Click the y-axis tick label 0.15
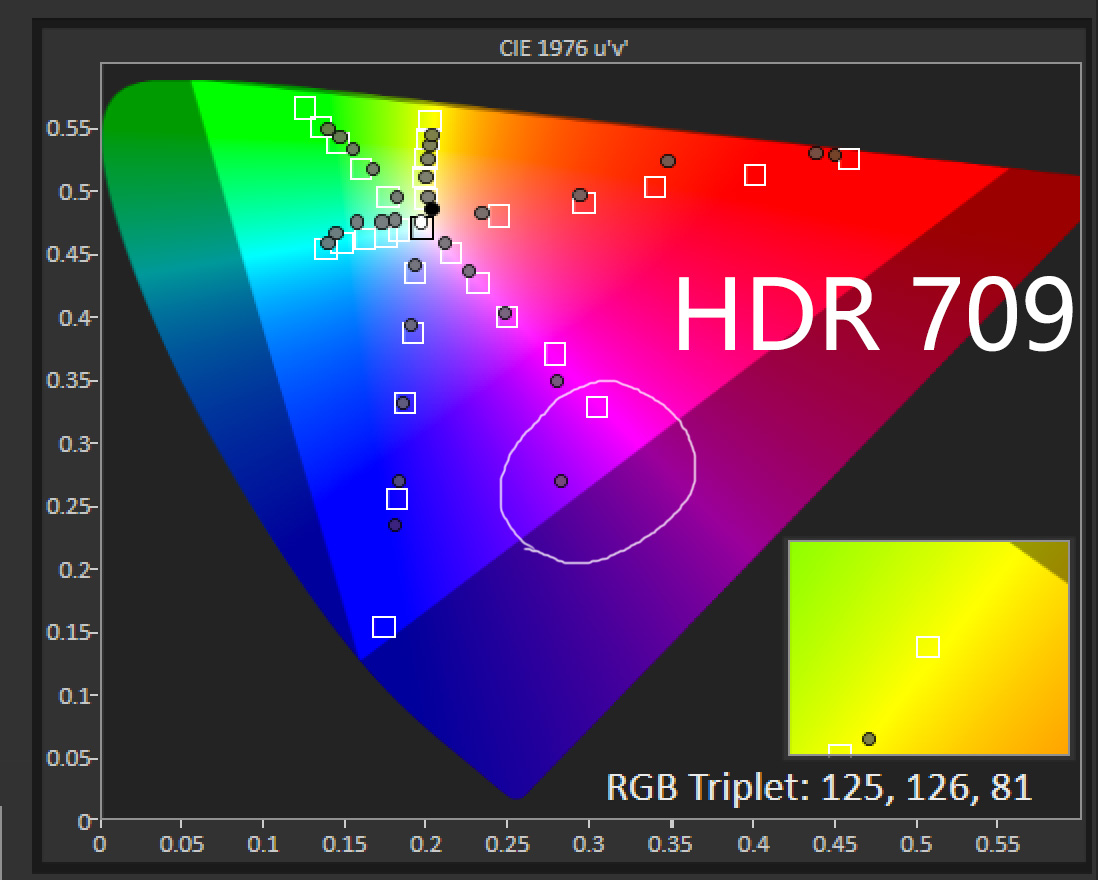 pos(68,633)
